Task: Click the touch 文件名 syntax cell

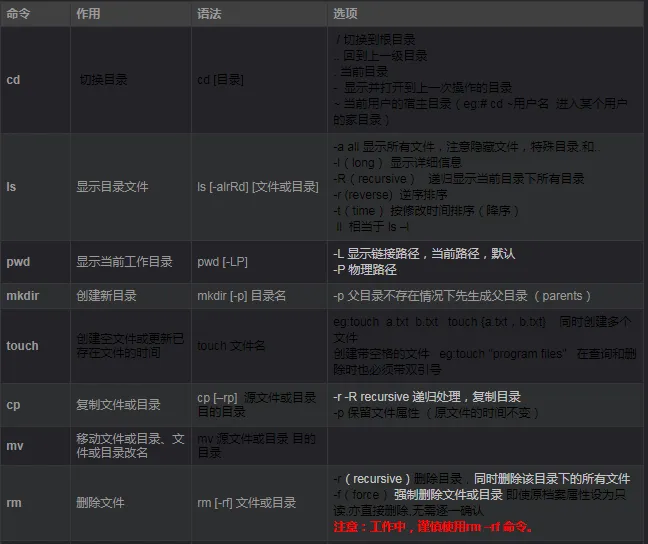Action: (259, 346)
